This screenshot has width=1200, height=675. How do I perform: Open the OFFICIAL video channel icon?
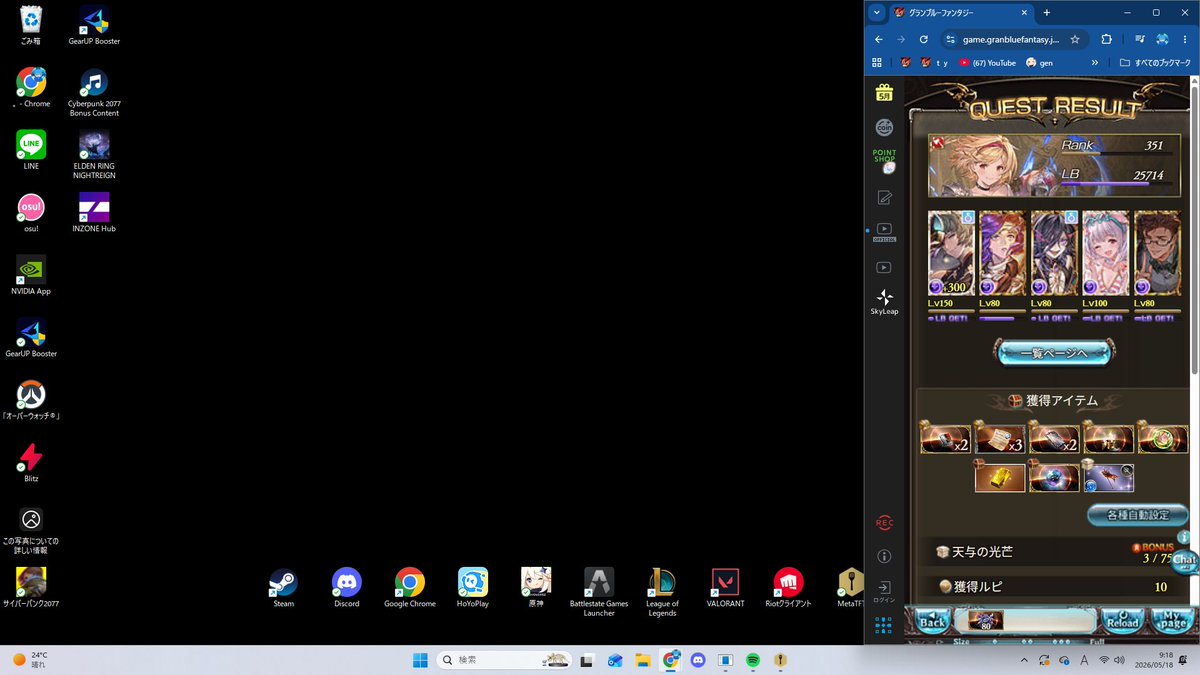(884, 232)
